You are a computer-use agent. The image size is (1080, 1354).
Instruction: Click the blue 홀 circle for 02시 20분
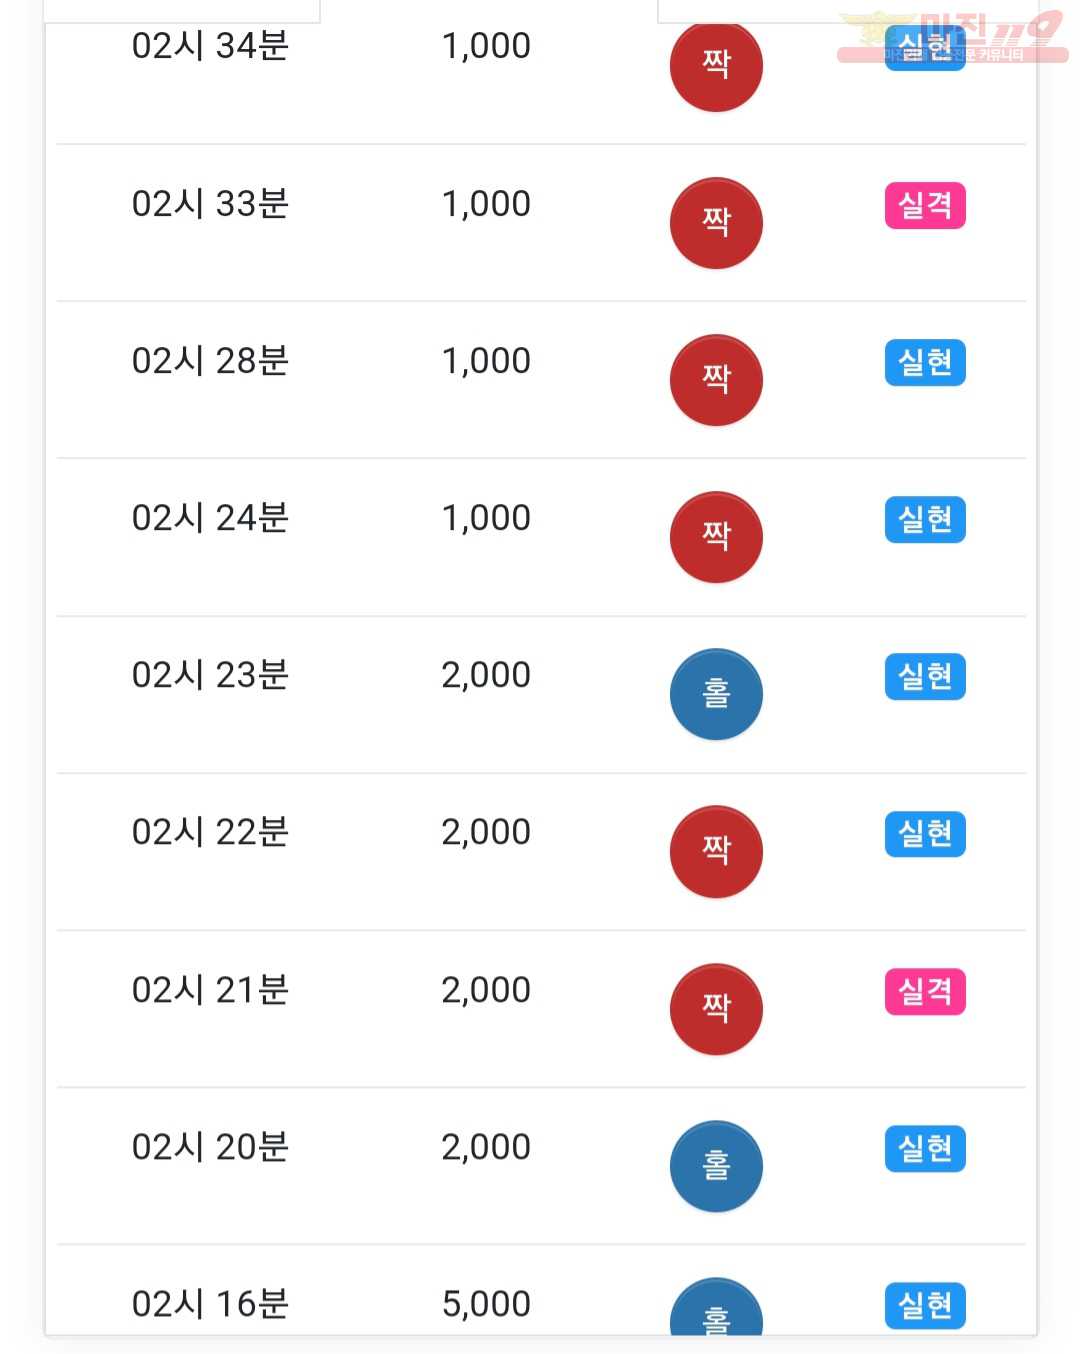(716, 1166)
